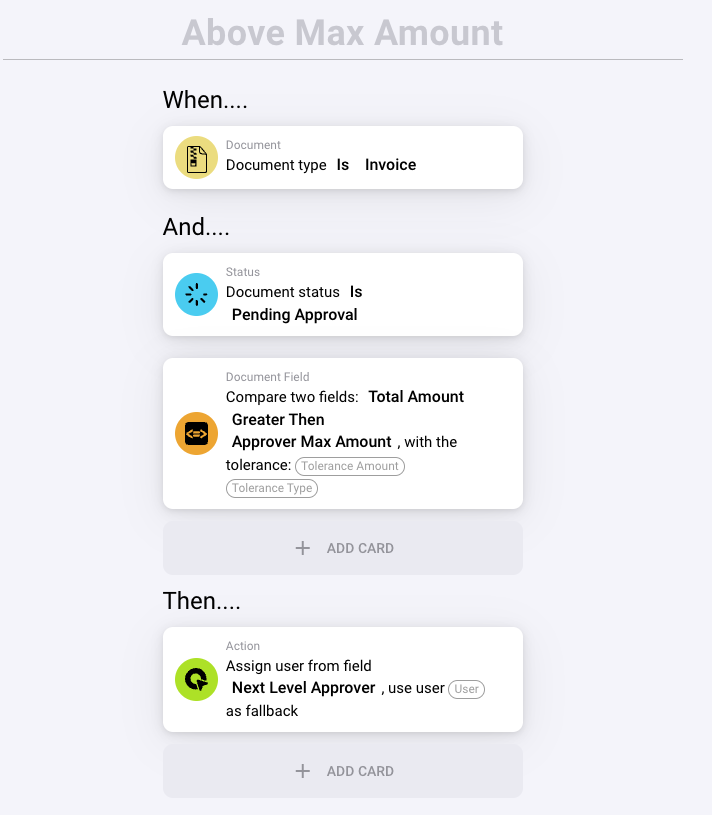Add a card under the And conditions

[x=343, y=548]
